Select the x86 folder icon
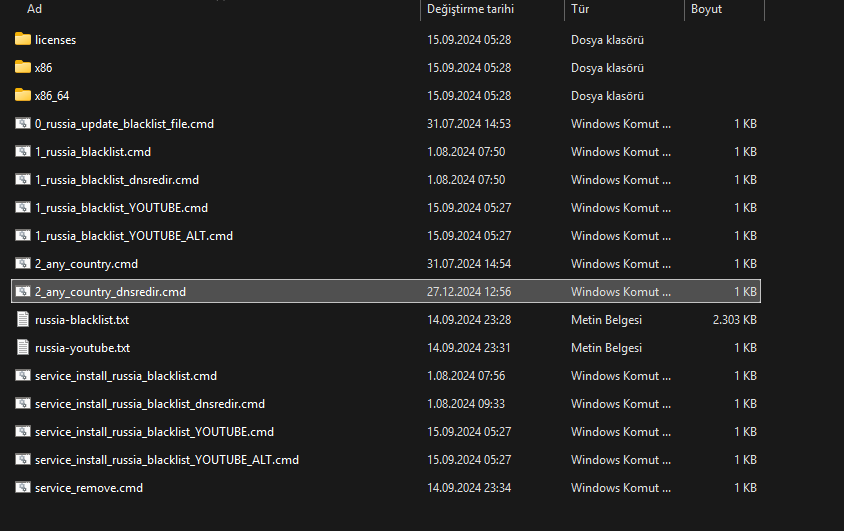844x531 pixels. 23,68
